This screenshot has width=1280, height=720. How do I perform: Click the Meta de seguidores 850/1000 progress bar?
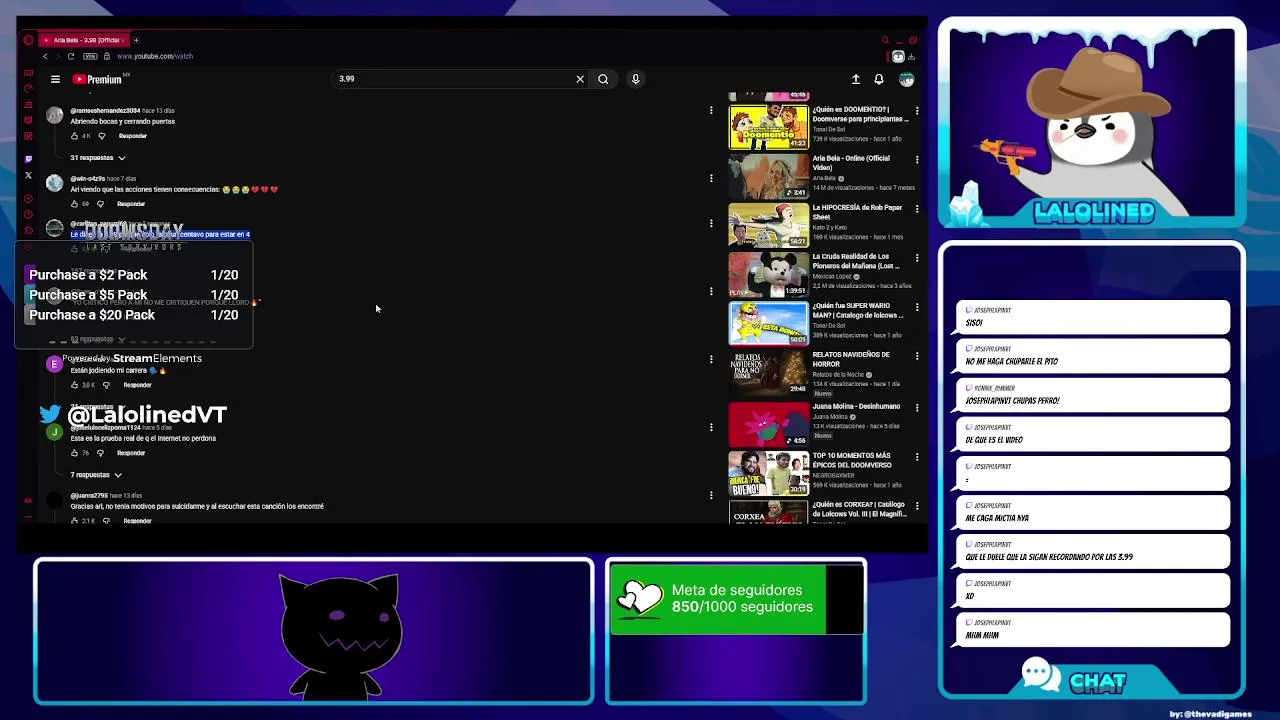[x=736, y=599]
